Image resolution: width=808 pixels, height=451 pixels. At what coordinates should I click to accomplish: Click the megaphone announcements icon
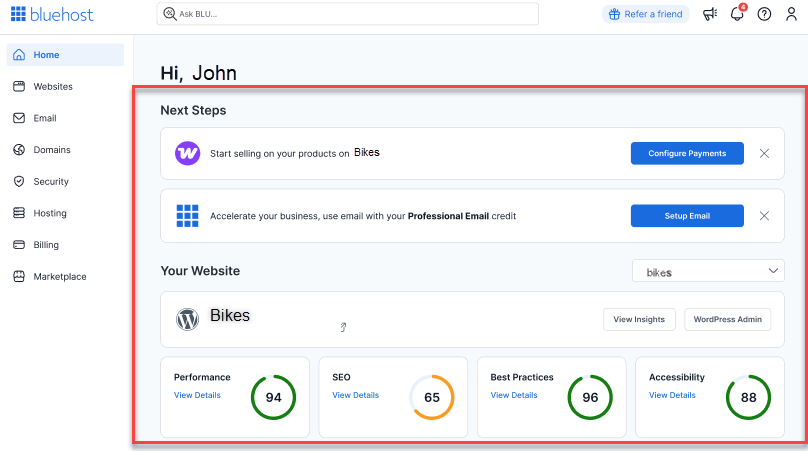pos(710,14)
